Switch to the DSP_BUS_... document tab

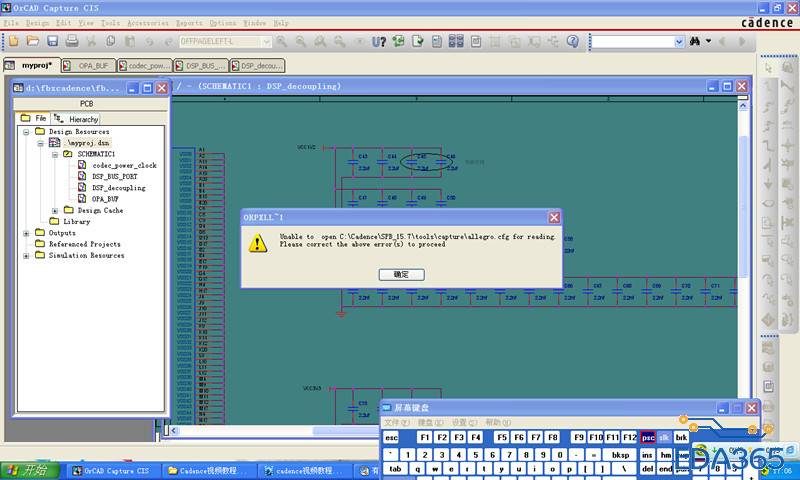click(x=201, y=66)
